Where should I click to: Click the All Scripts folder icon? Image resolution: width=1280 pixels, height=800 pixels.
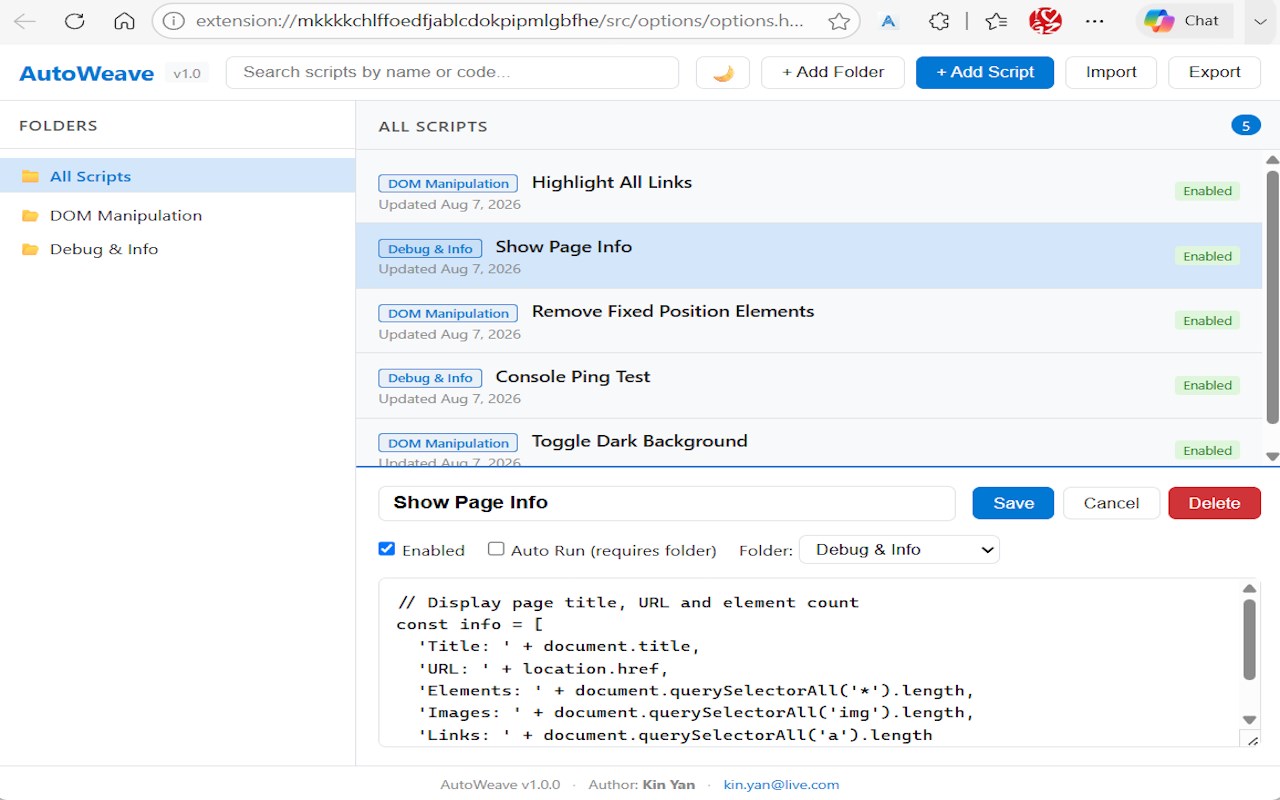pyautogui.click(x=30, y=176)
